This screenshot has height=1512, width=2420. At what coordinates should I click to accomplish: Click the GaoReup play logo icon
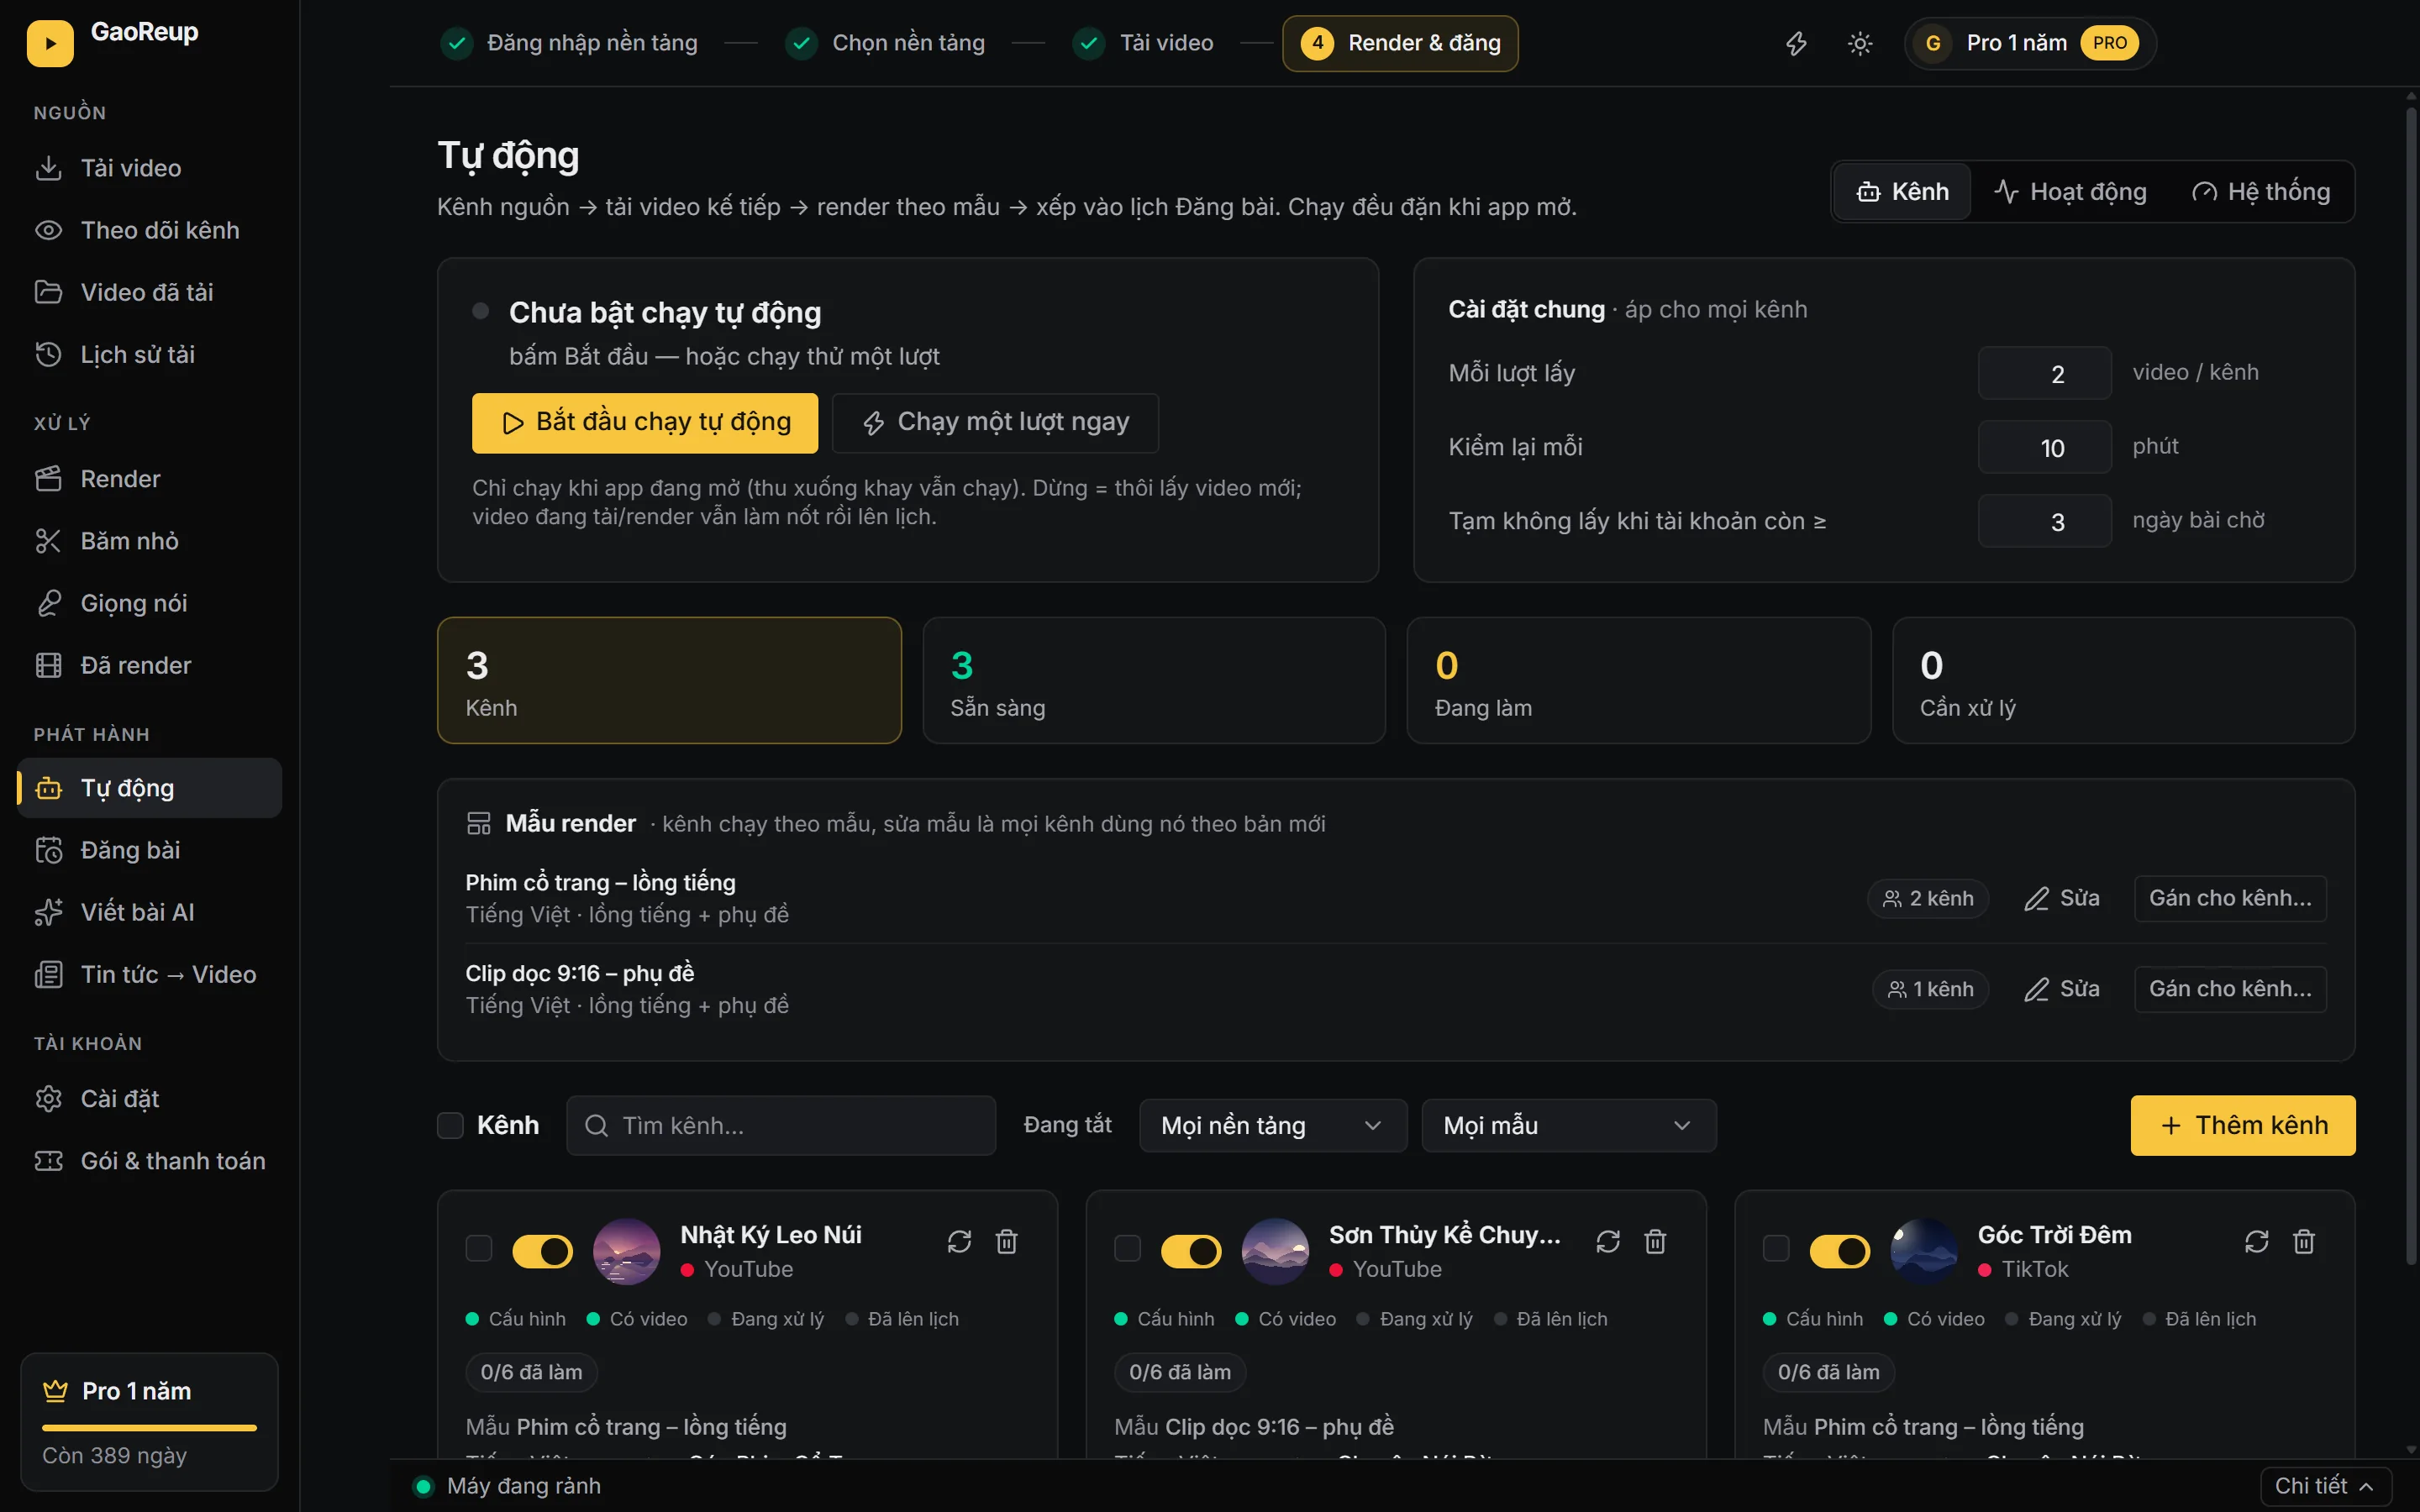pyautogui.click(x=50, y=43)
